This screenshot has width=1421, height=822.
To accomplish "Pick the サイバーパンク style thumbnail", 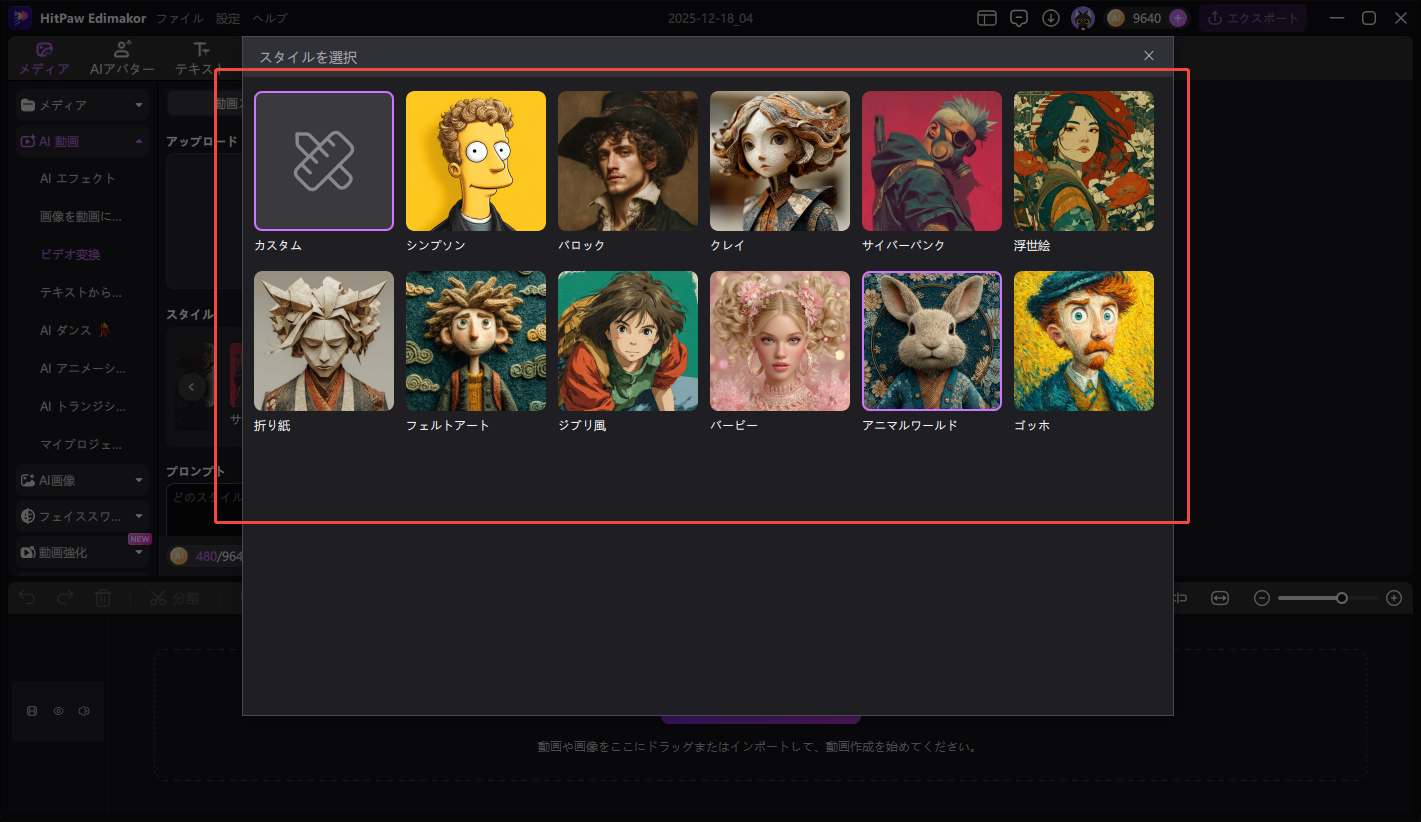I will pos(931,161).
